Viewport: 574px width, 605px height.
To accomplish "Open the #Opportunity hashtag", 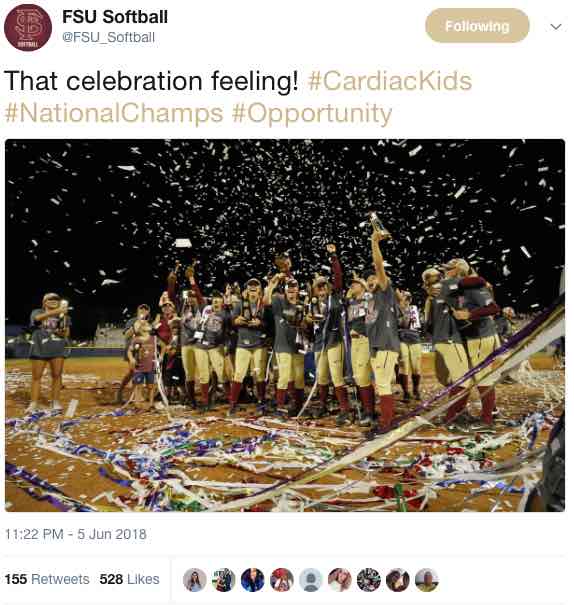I will (312, 114).
